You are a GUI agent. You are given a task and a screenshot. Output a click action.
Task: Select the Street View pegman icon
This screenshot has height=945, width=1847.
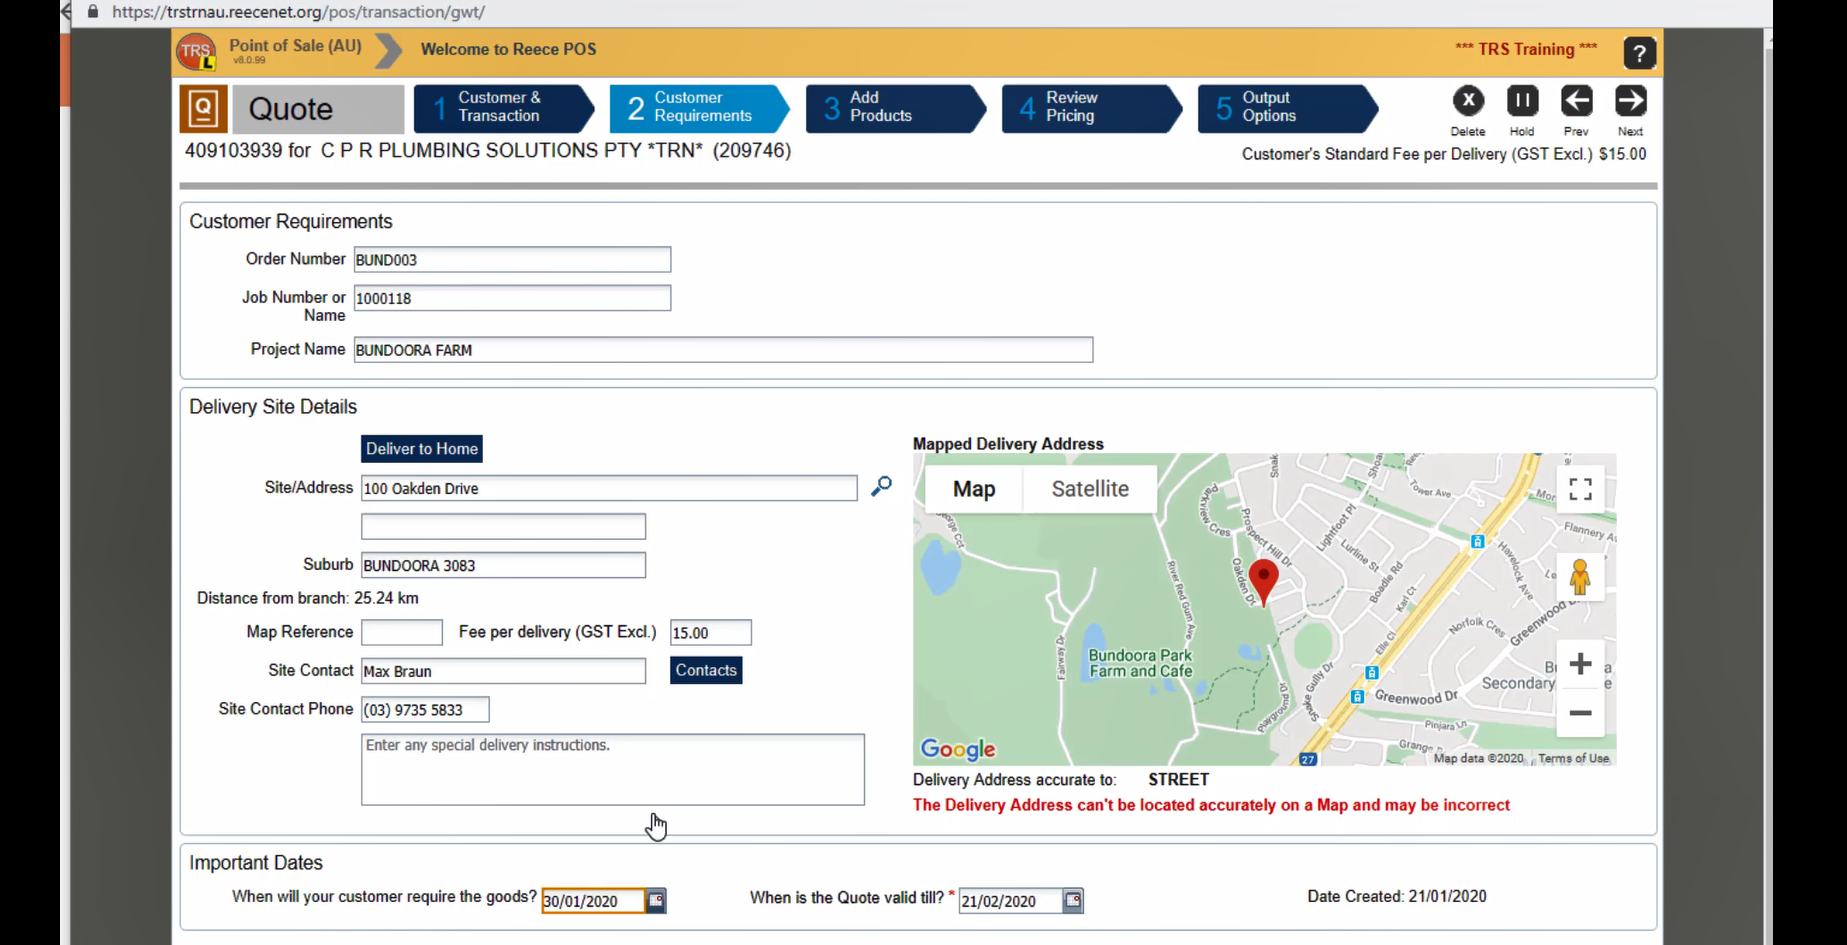click(1580, 577)
